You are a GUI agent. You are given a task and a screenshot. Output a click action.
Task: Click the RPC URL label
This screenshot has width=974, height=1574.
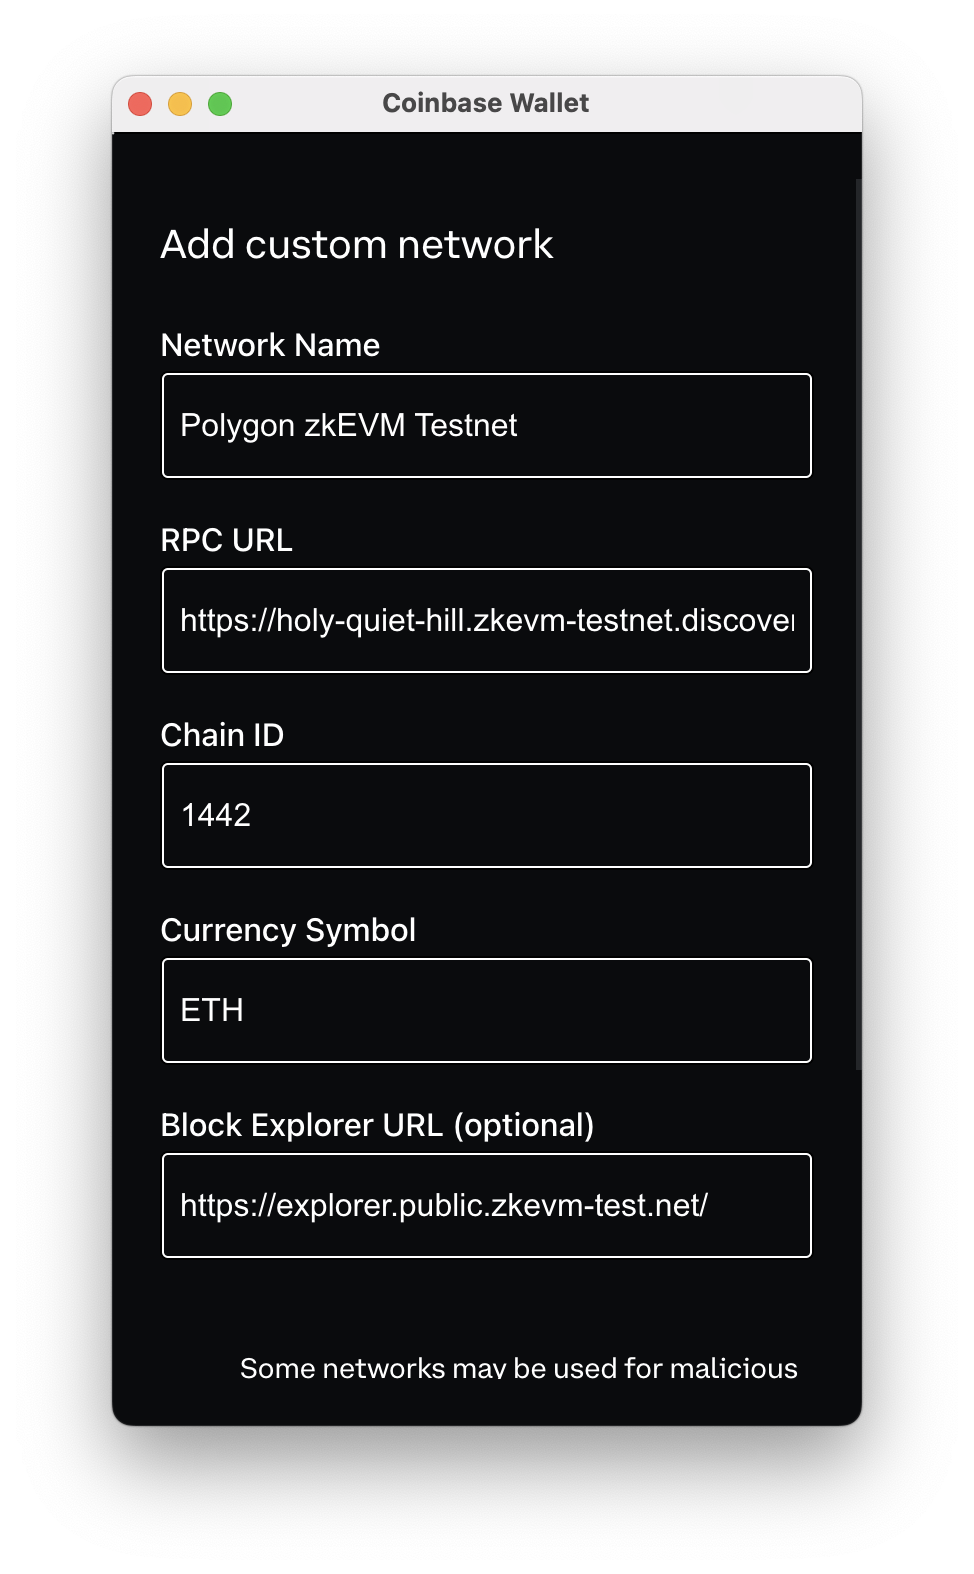(227, 540)
